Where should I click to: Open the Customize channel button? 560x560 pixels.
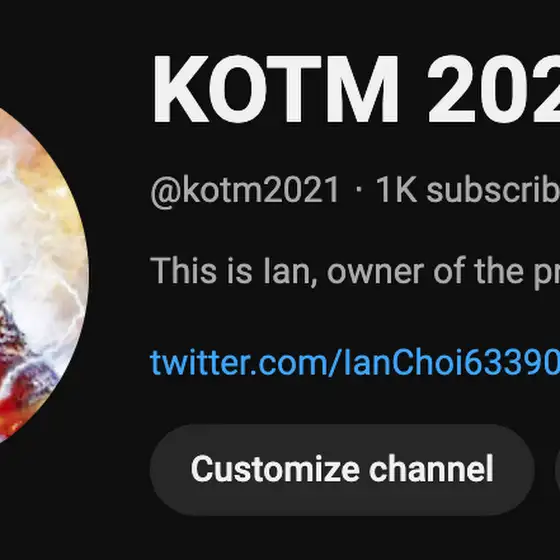coord(342,470)
